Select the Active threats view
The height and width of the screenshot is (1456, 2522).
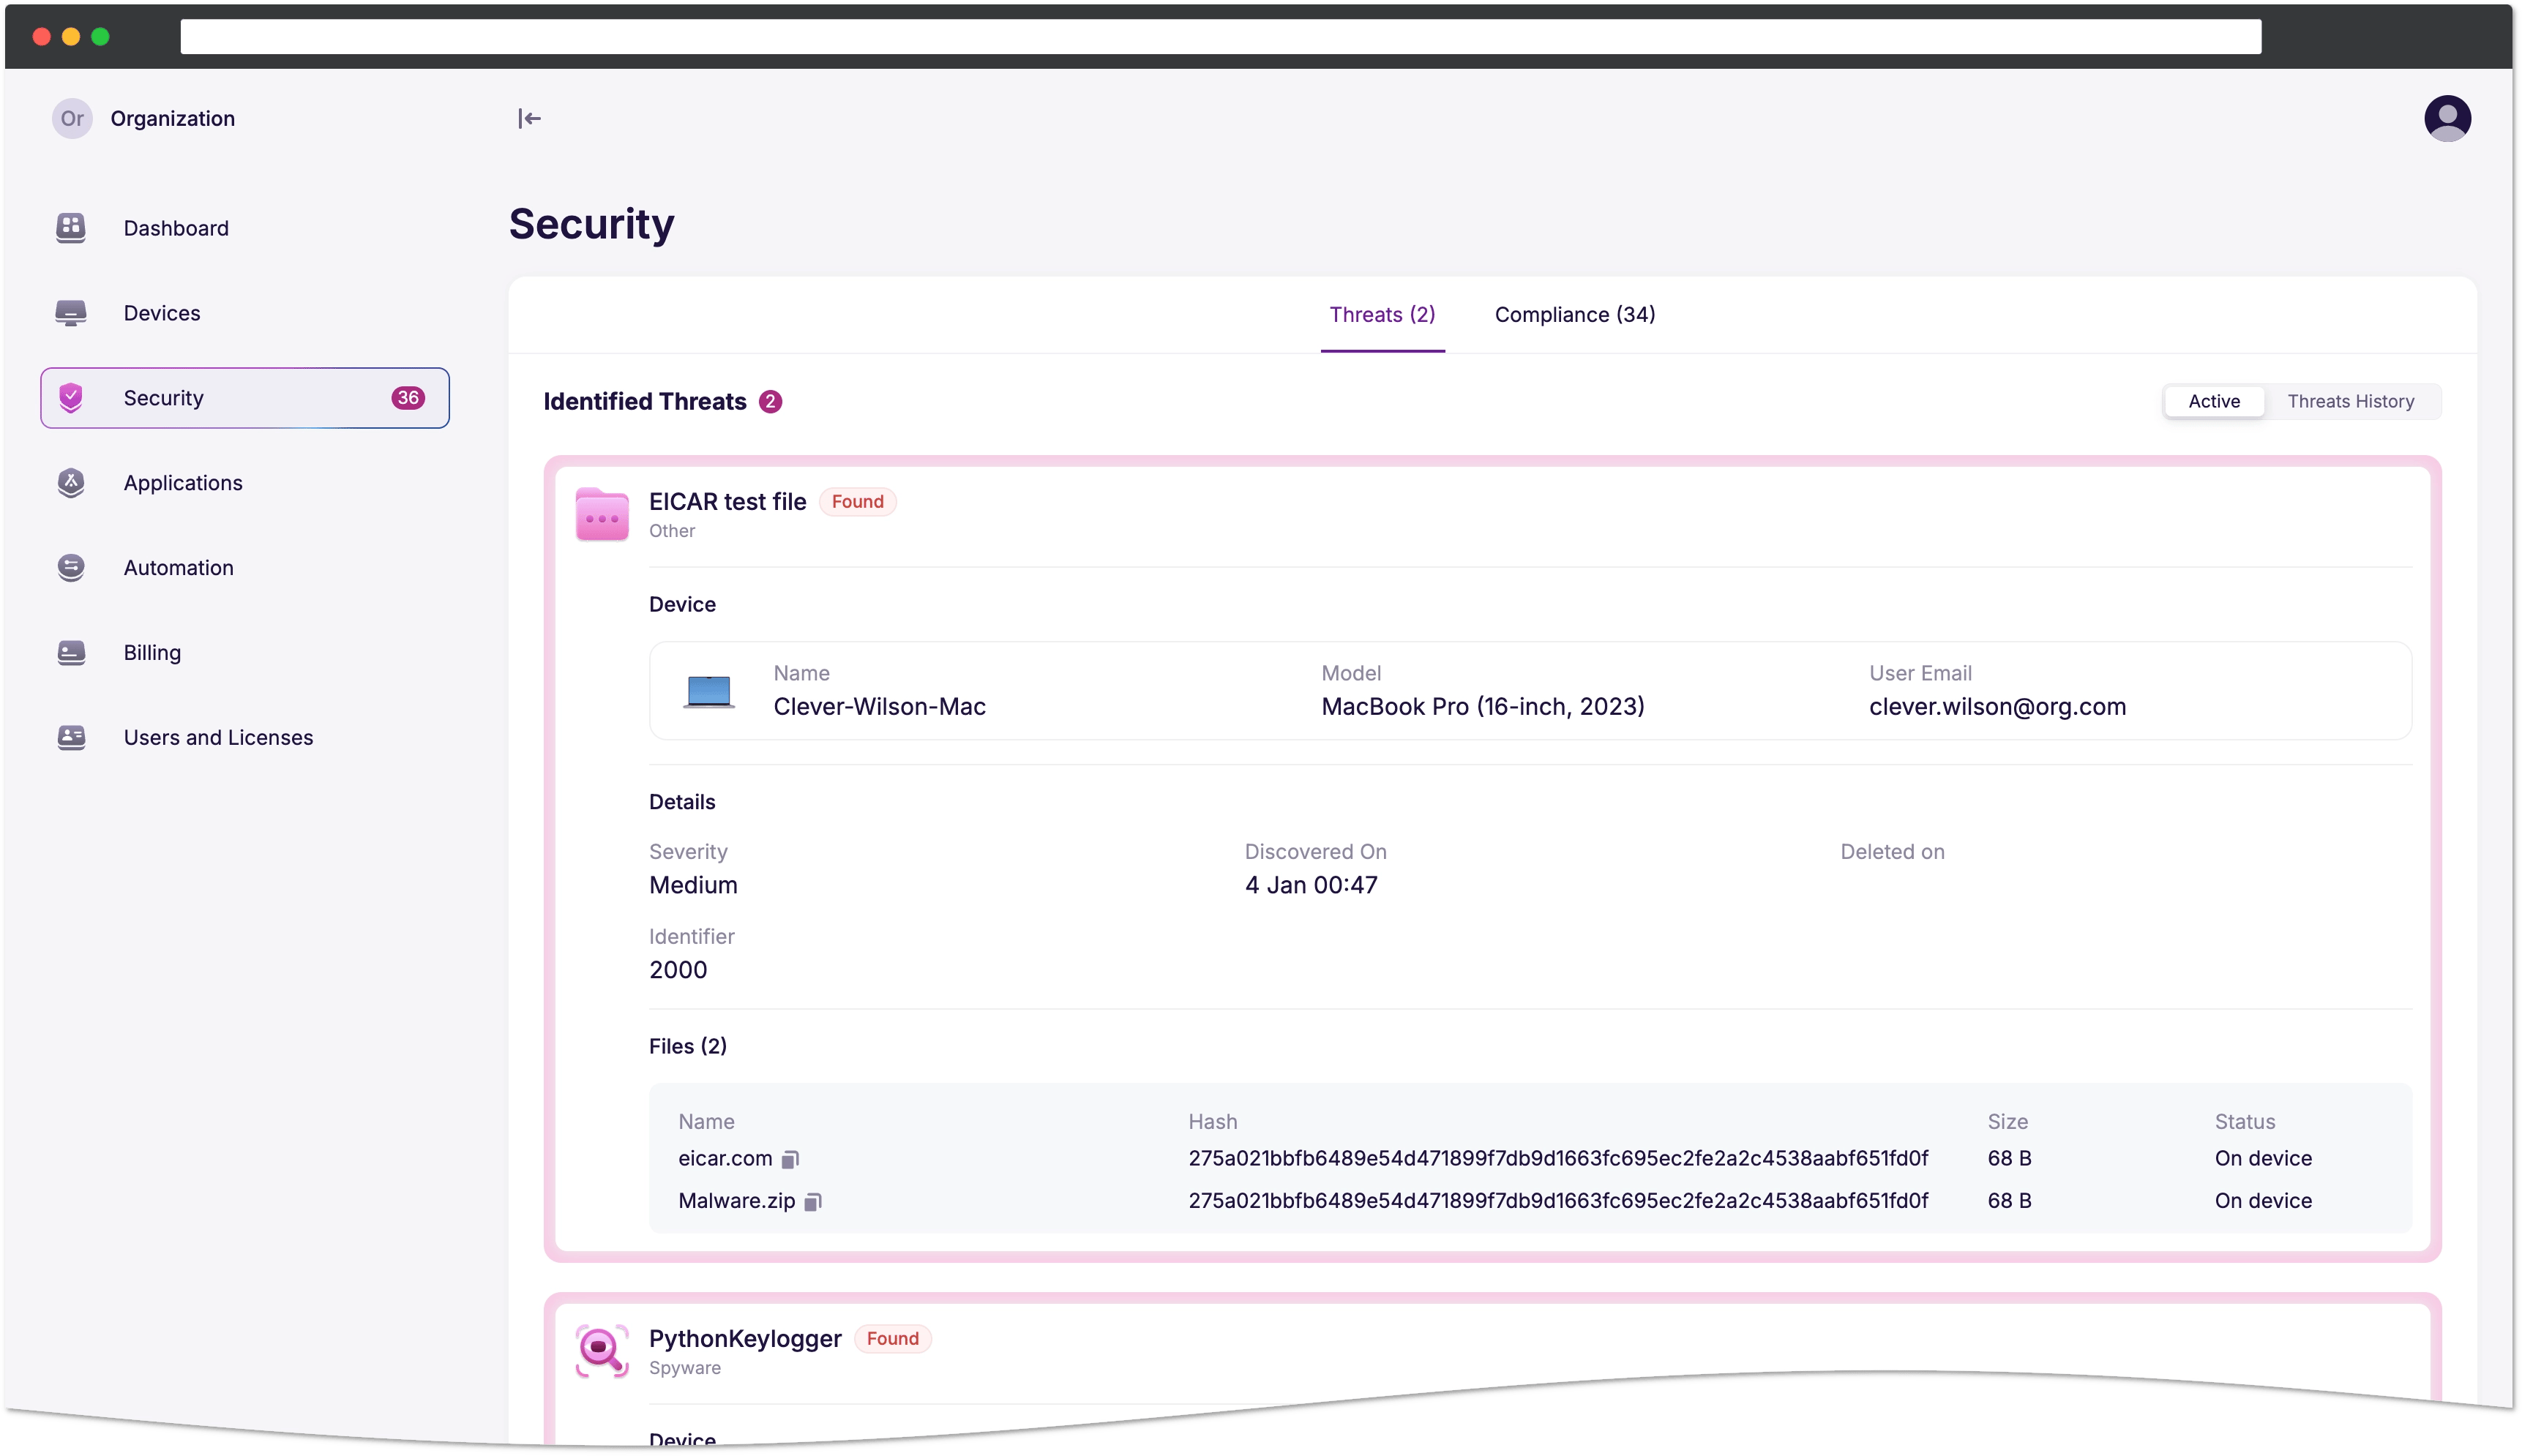pyautogui.click(x=2214, y=402)
